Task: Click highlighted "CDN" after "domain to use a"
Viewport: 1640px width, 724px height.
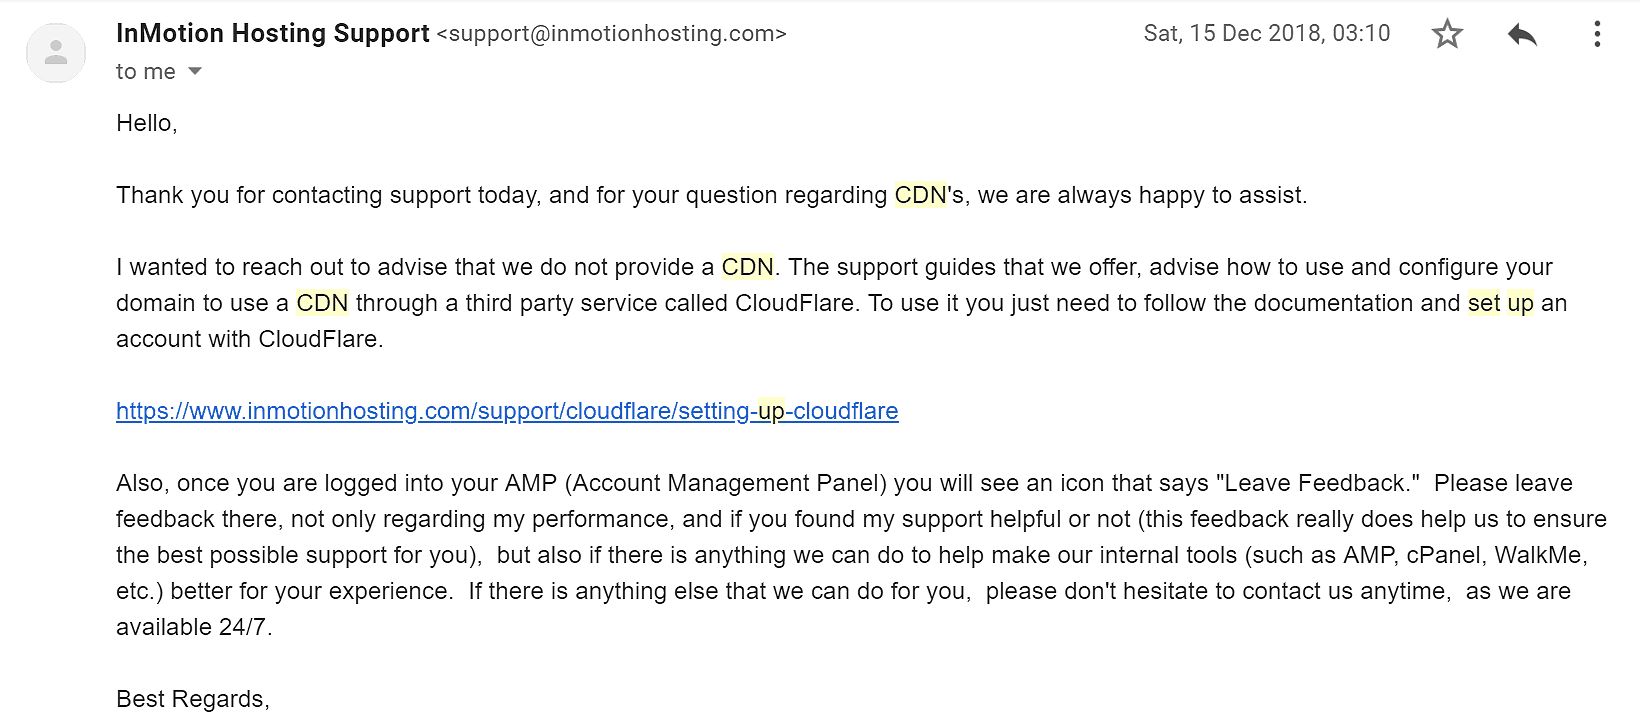Action: coord(322,303)
